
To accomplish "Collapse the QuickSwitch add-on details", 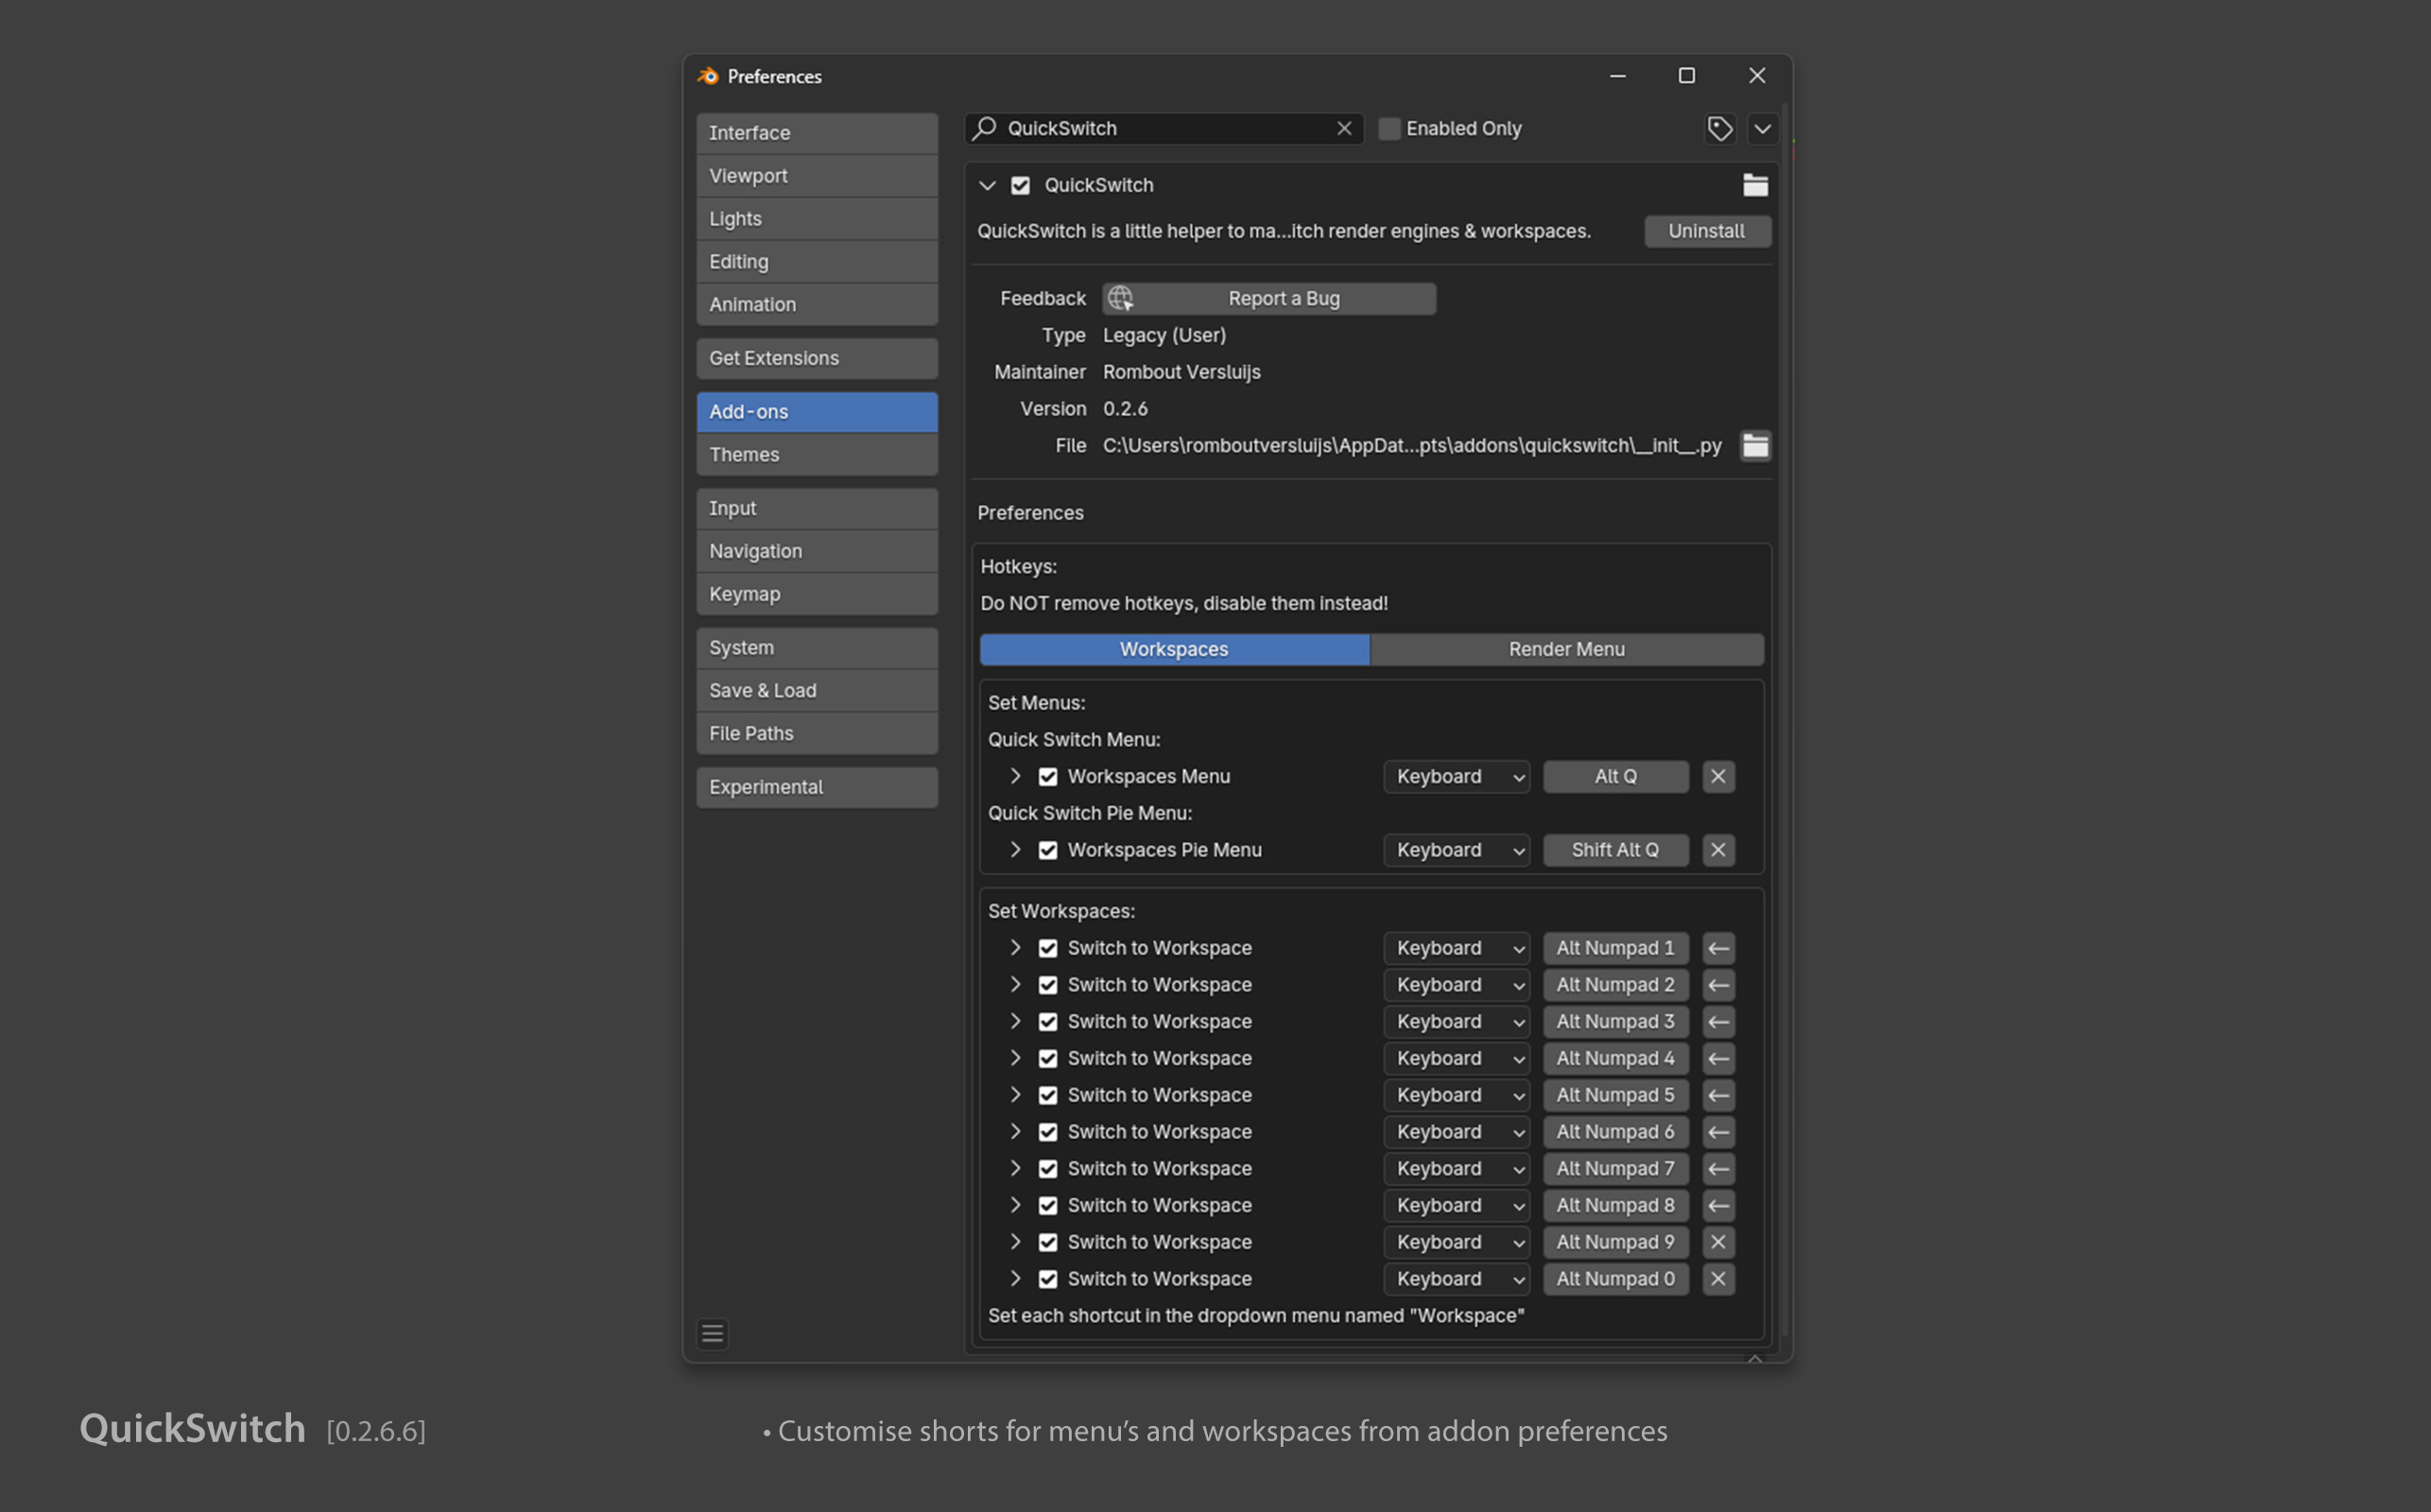I will [x=987, y=186].
